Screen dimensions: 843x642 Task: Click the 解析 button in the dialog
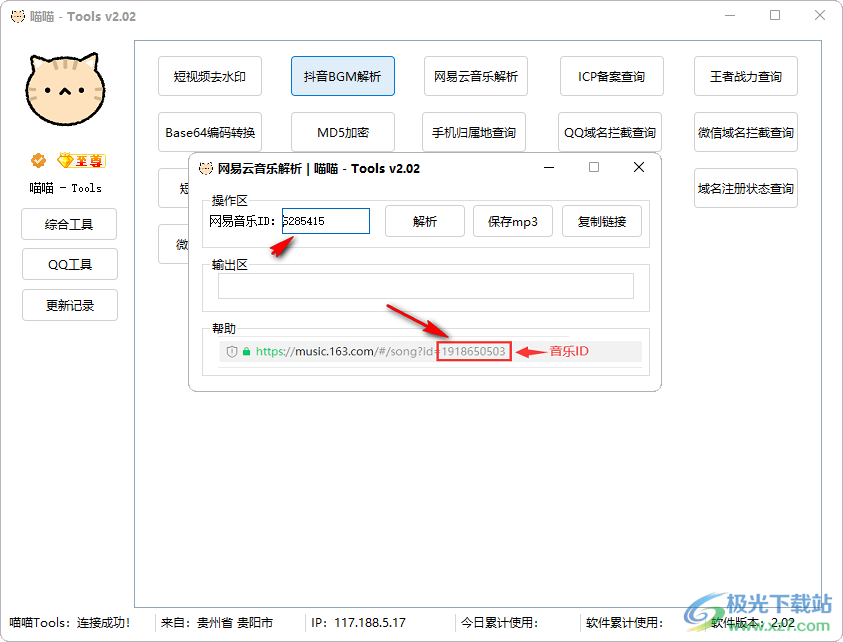425,221
